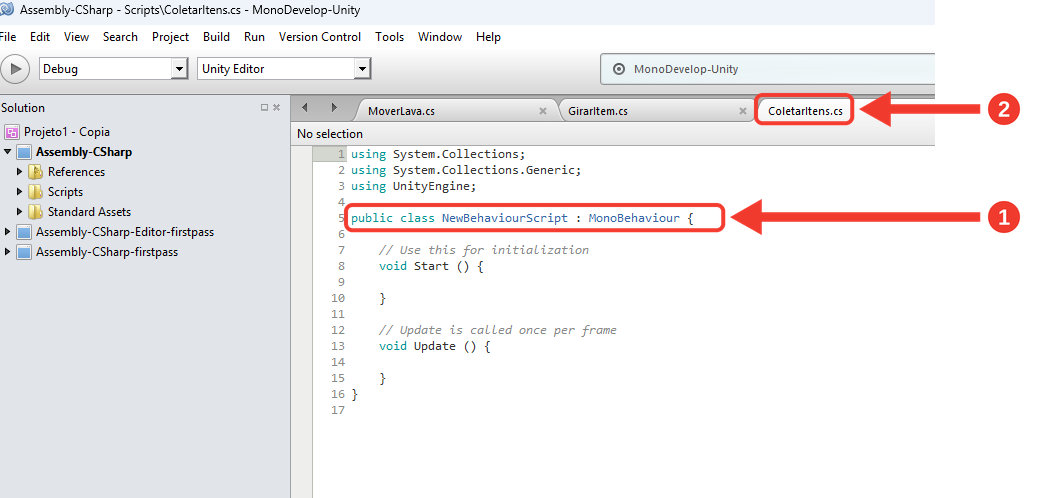Select the Assembly-CSharp project node

(84, 152)
